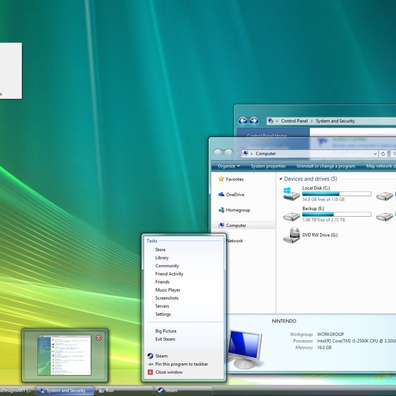Click the Local Disk (C:) drive icon
The image size is (396, 396).
[291, 194]
